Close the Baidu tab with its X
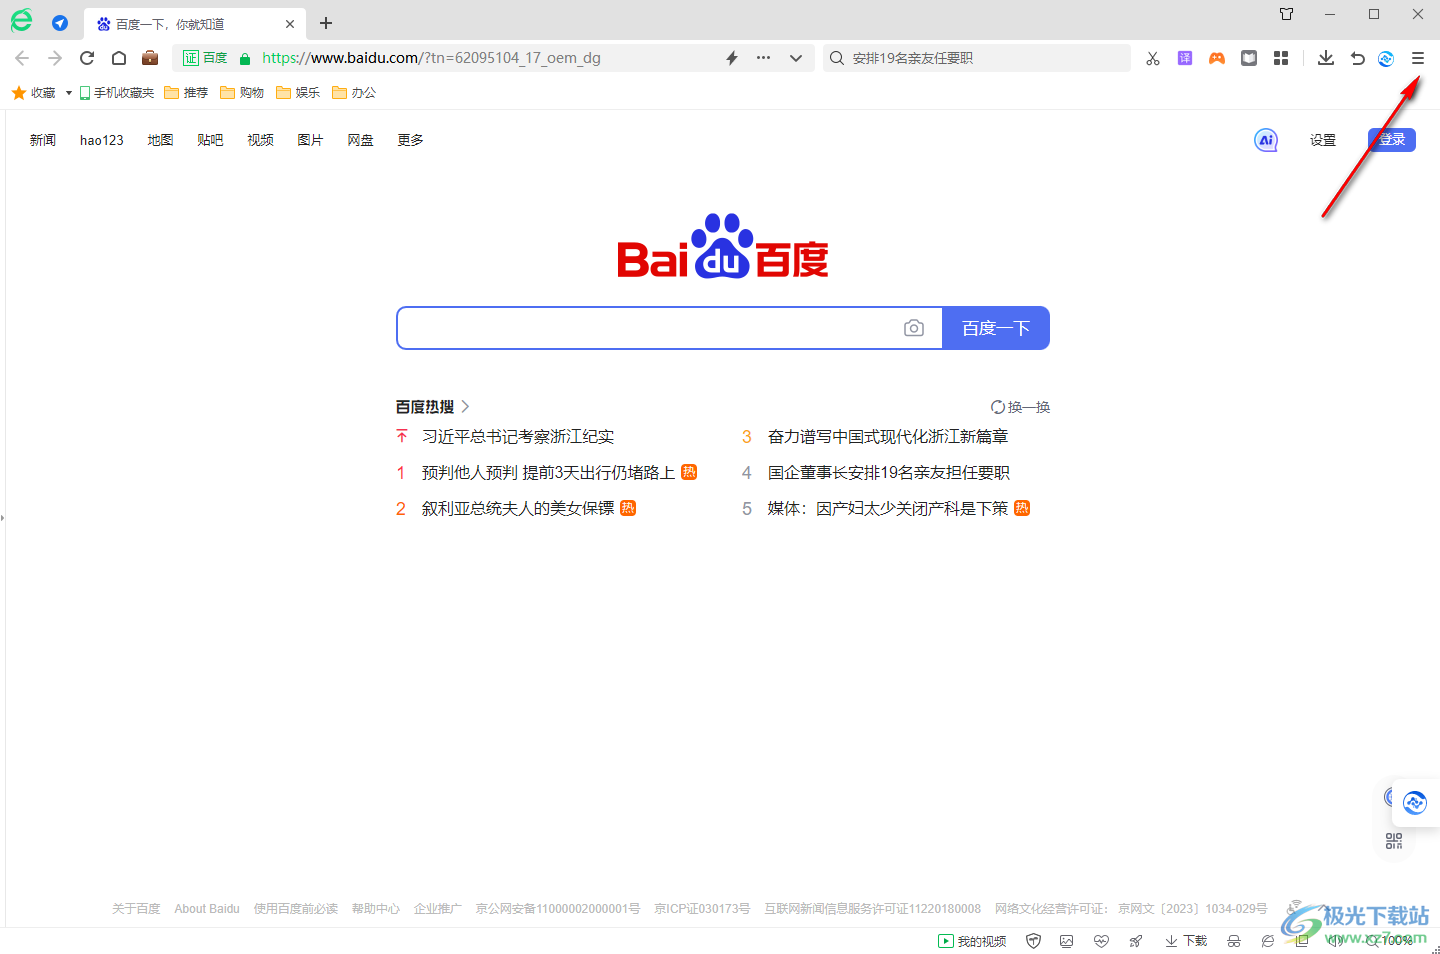The height and width of the screenshot is (954, 1440). 290,24
